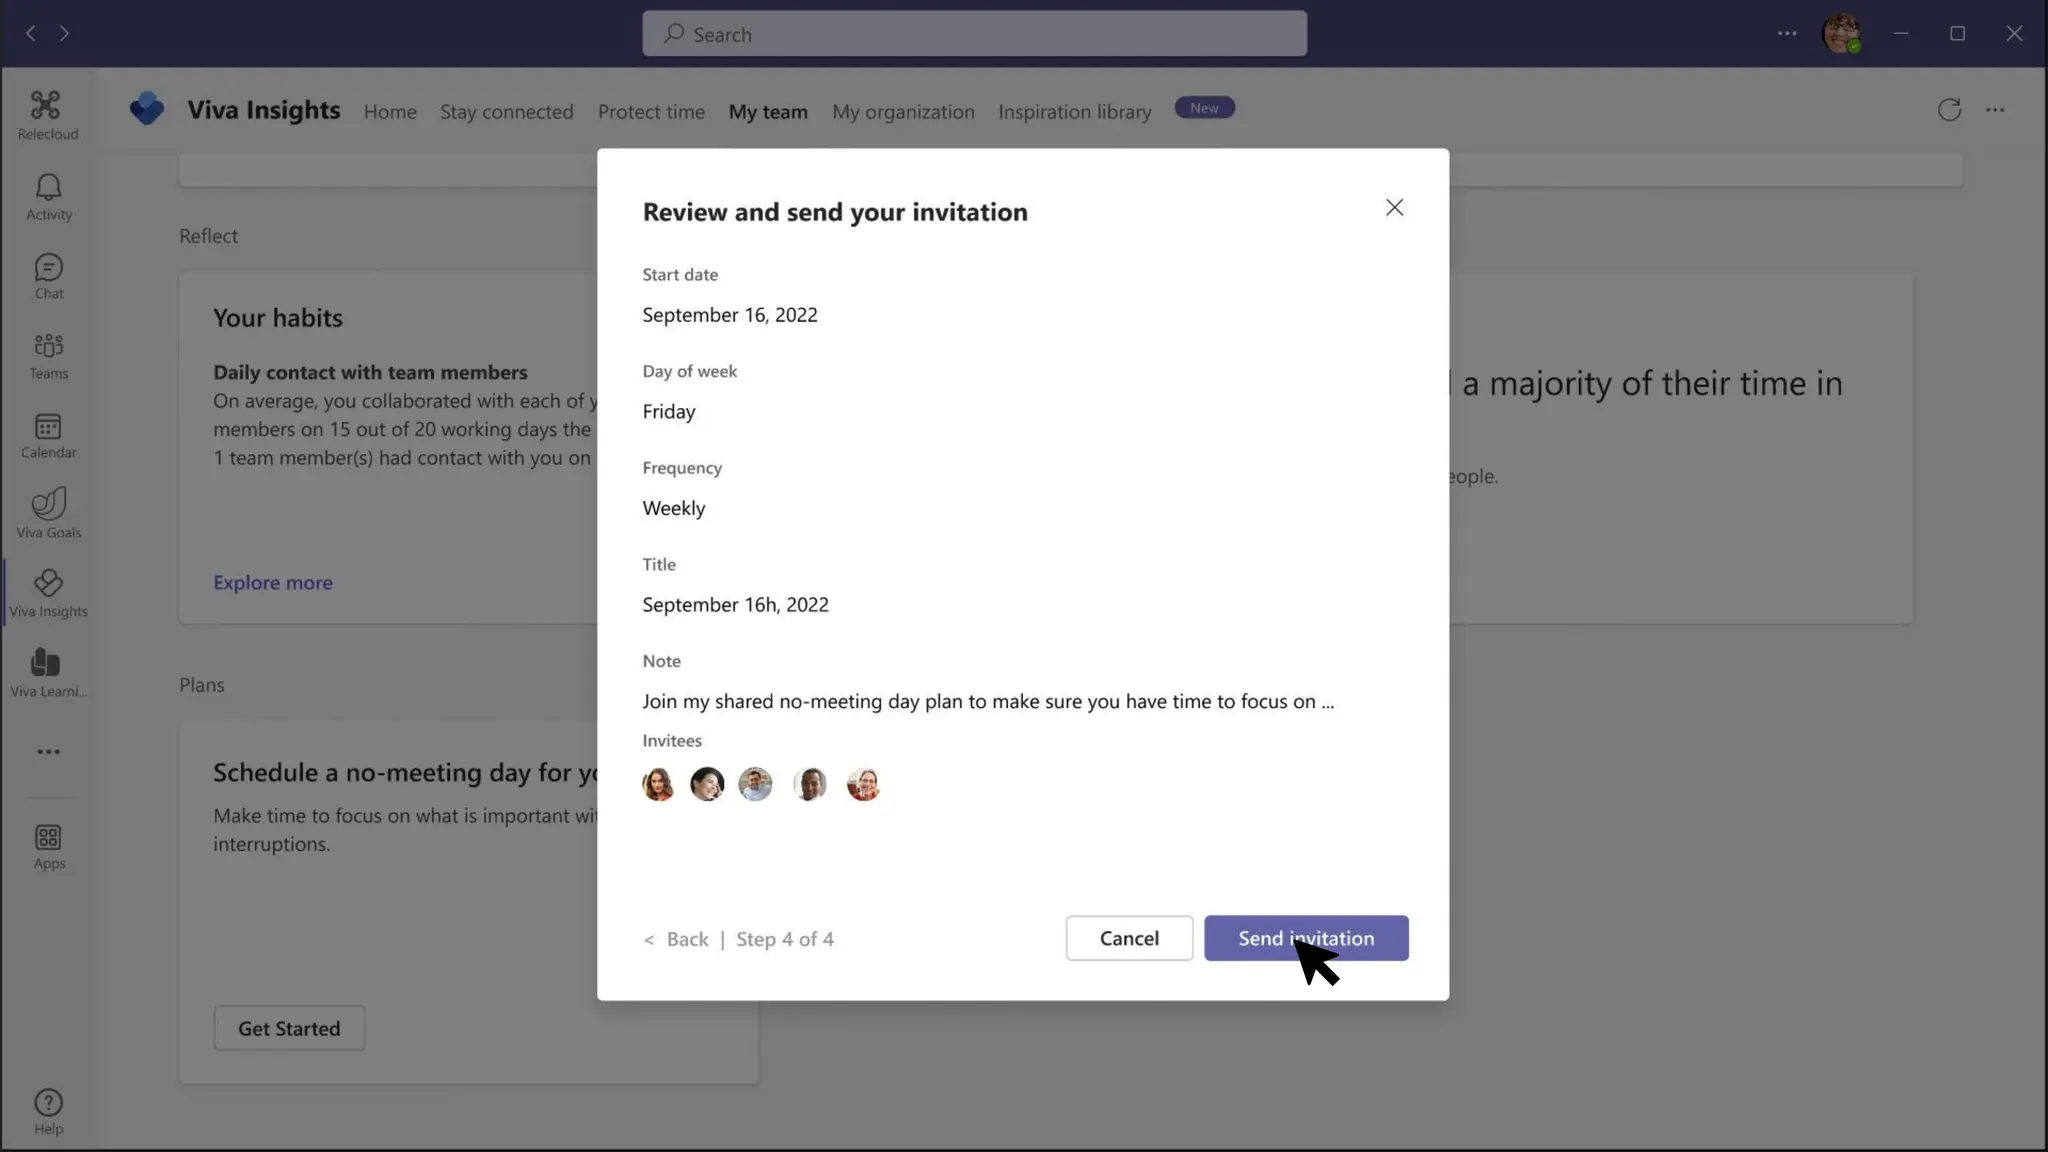The width and height of the screenshot is (2048, 1152).
Task: Go Back to the previous step
Action: click(686, 939)
